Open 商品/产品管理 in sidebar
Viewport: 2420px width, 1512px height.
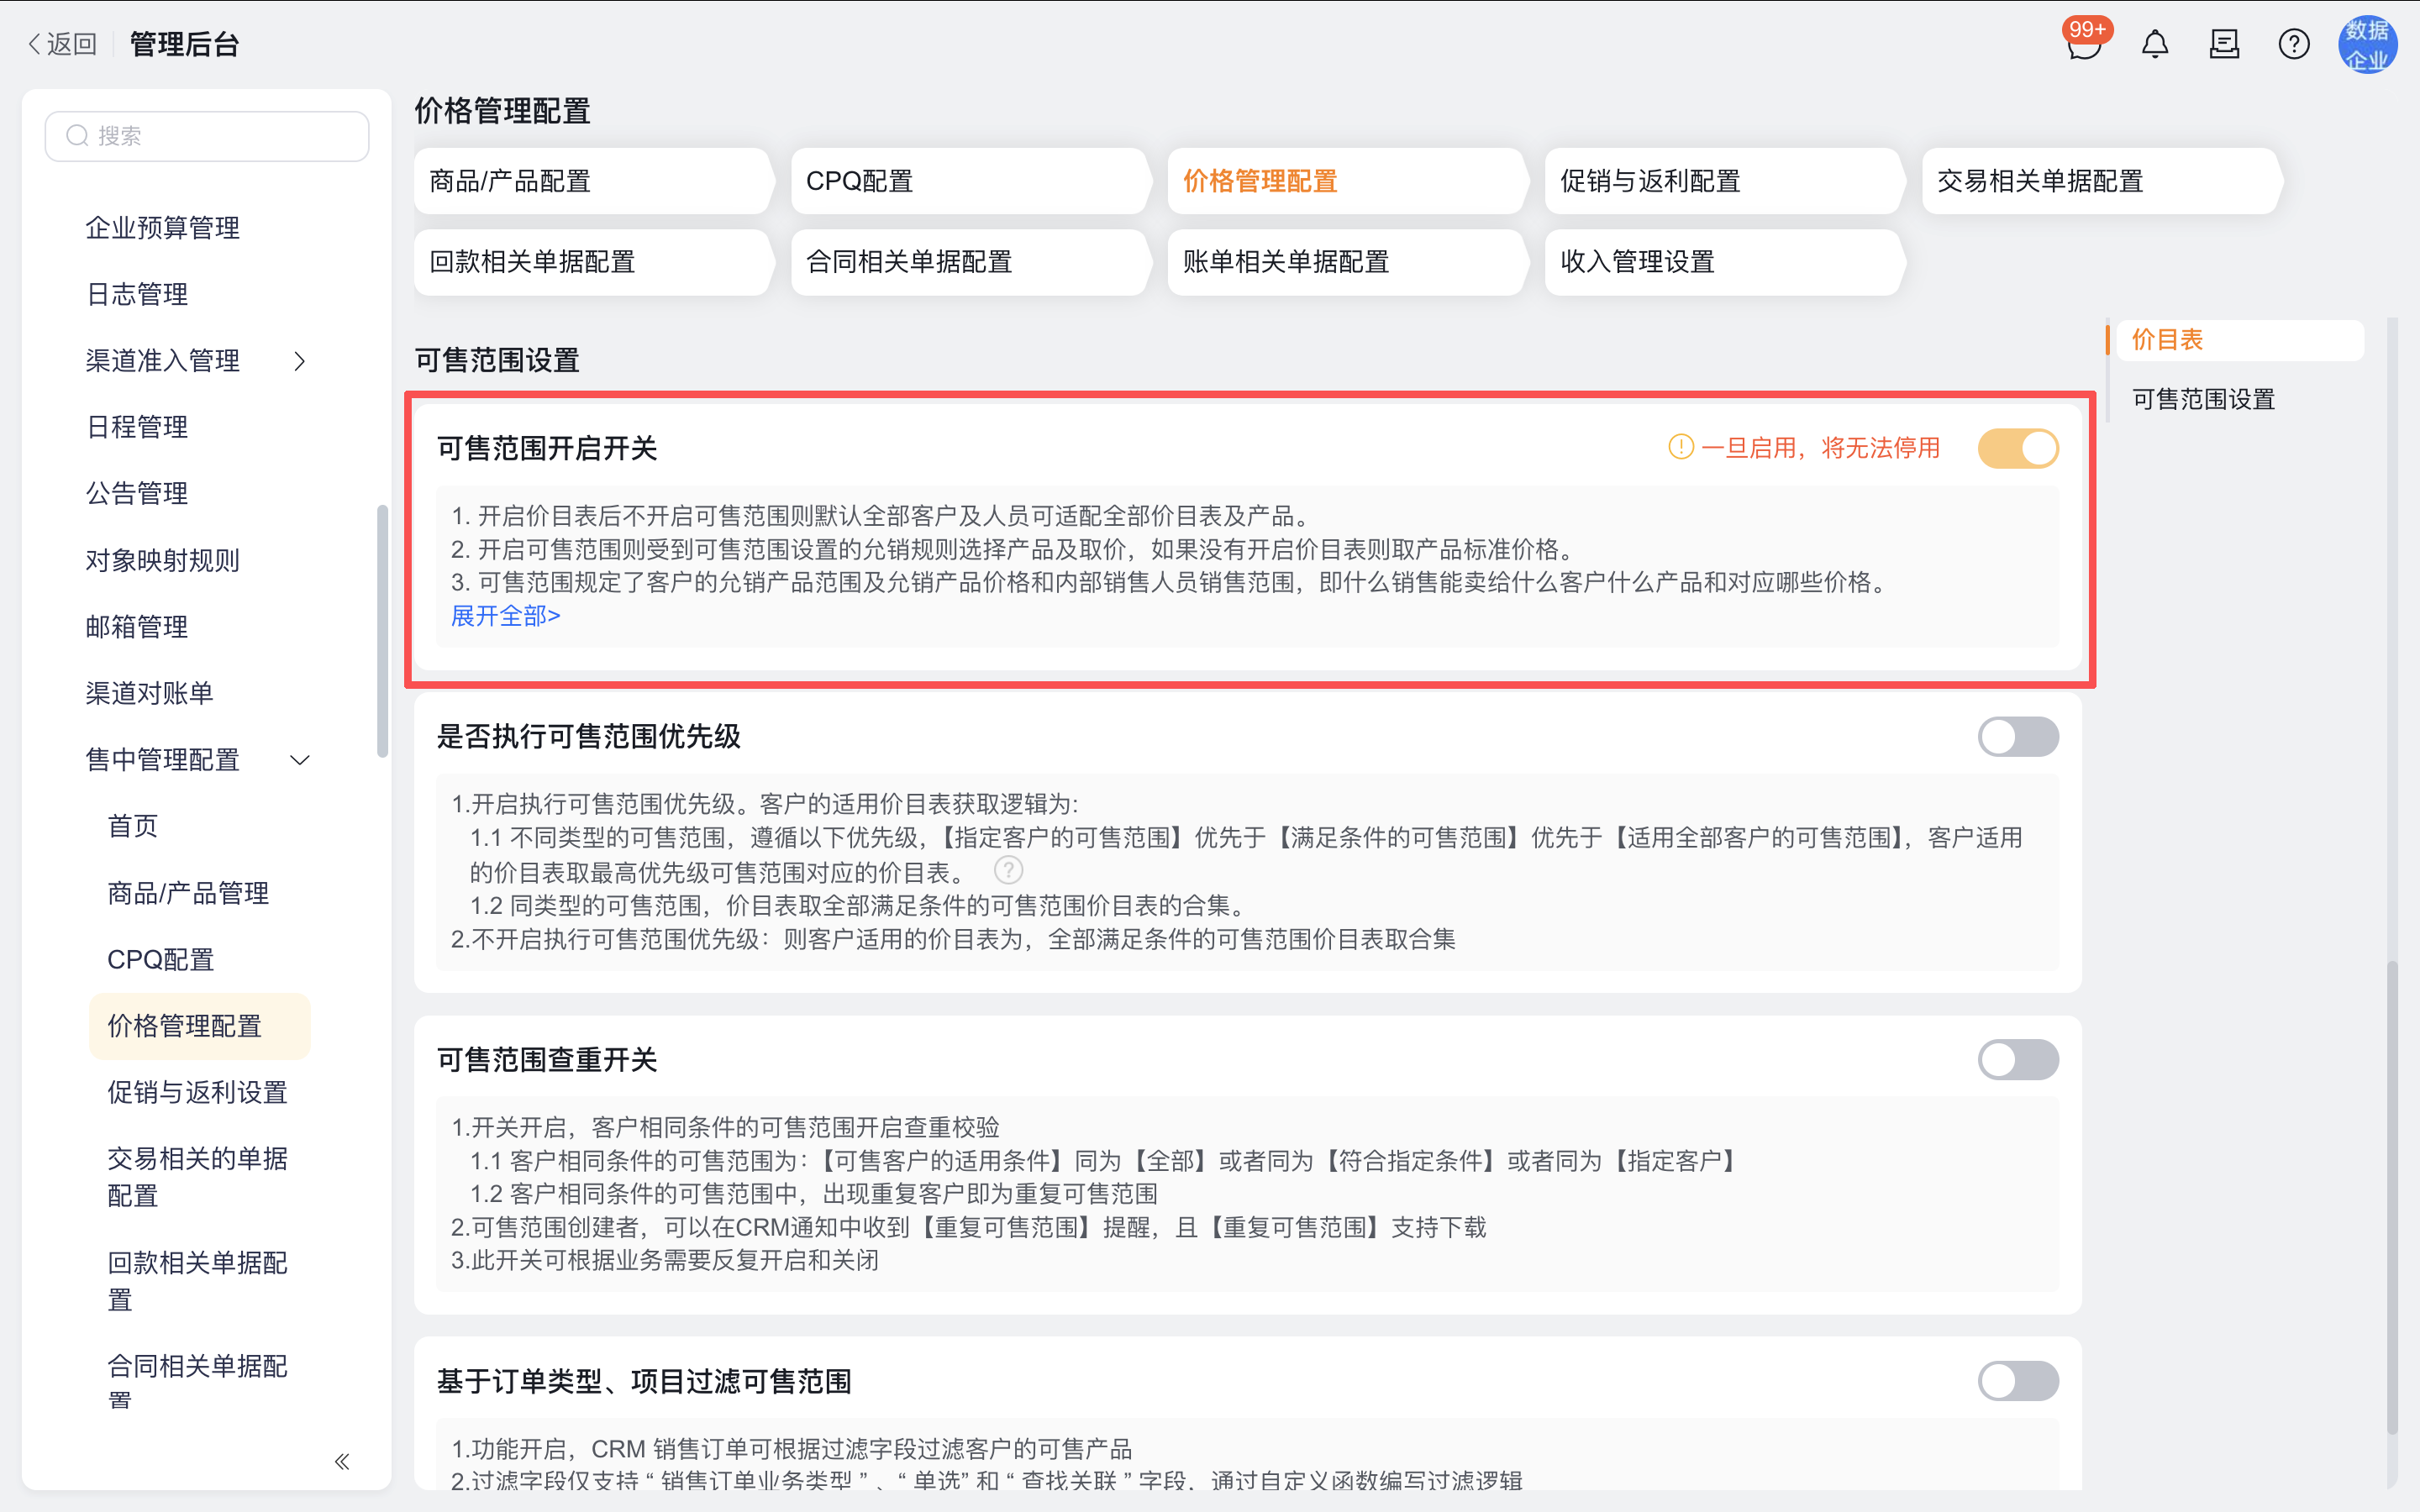pyautogui.click(x=188, y=893)
